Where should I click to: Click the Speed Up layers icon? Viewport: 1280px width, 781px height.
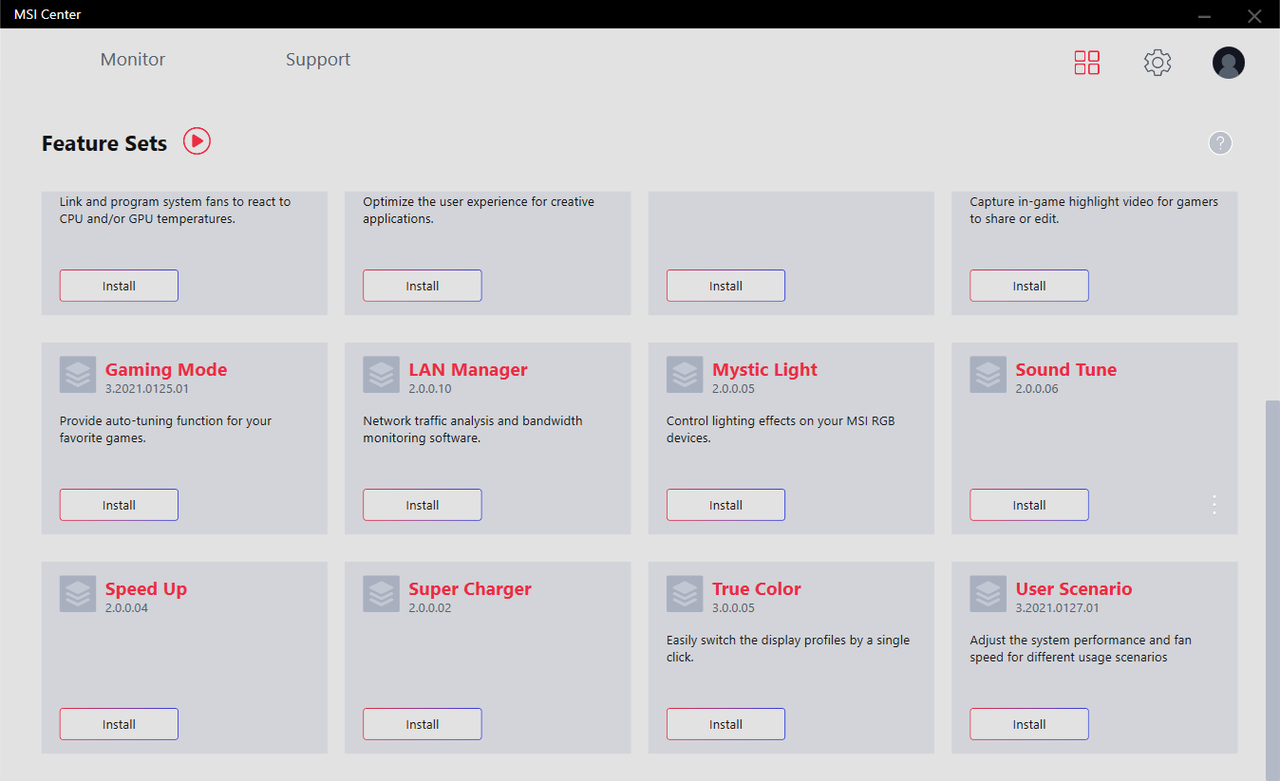(x=78, y=594)
